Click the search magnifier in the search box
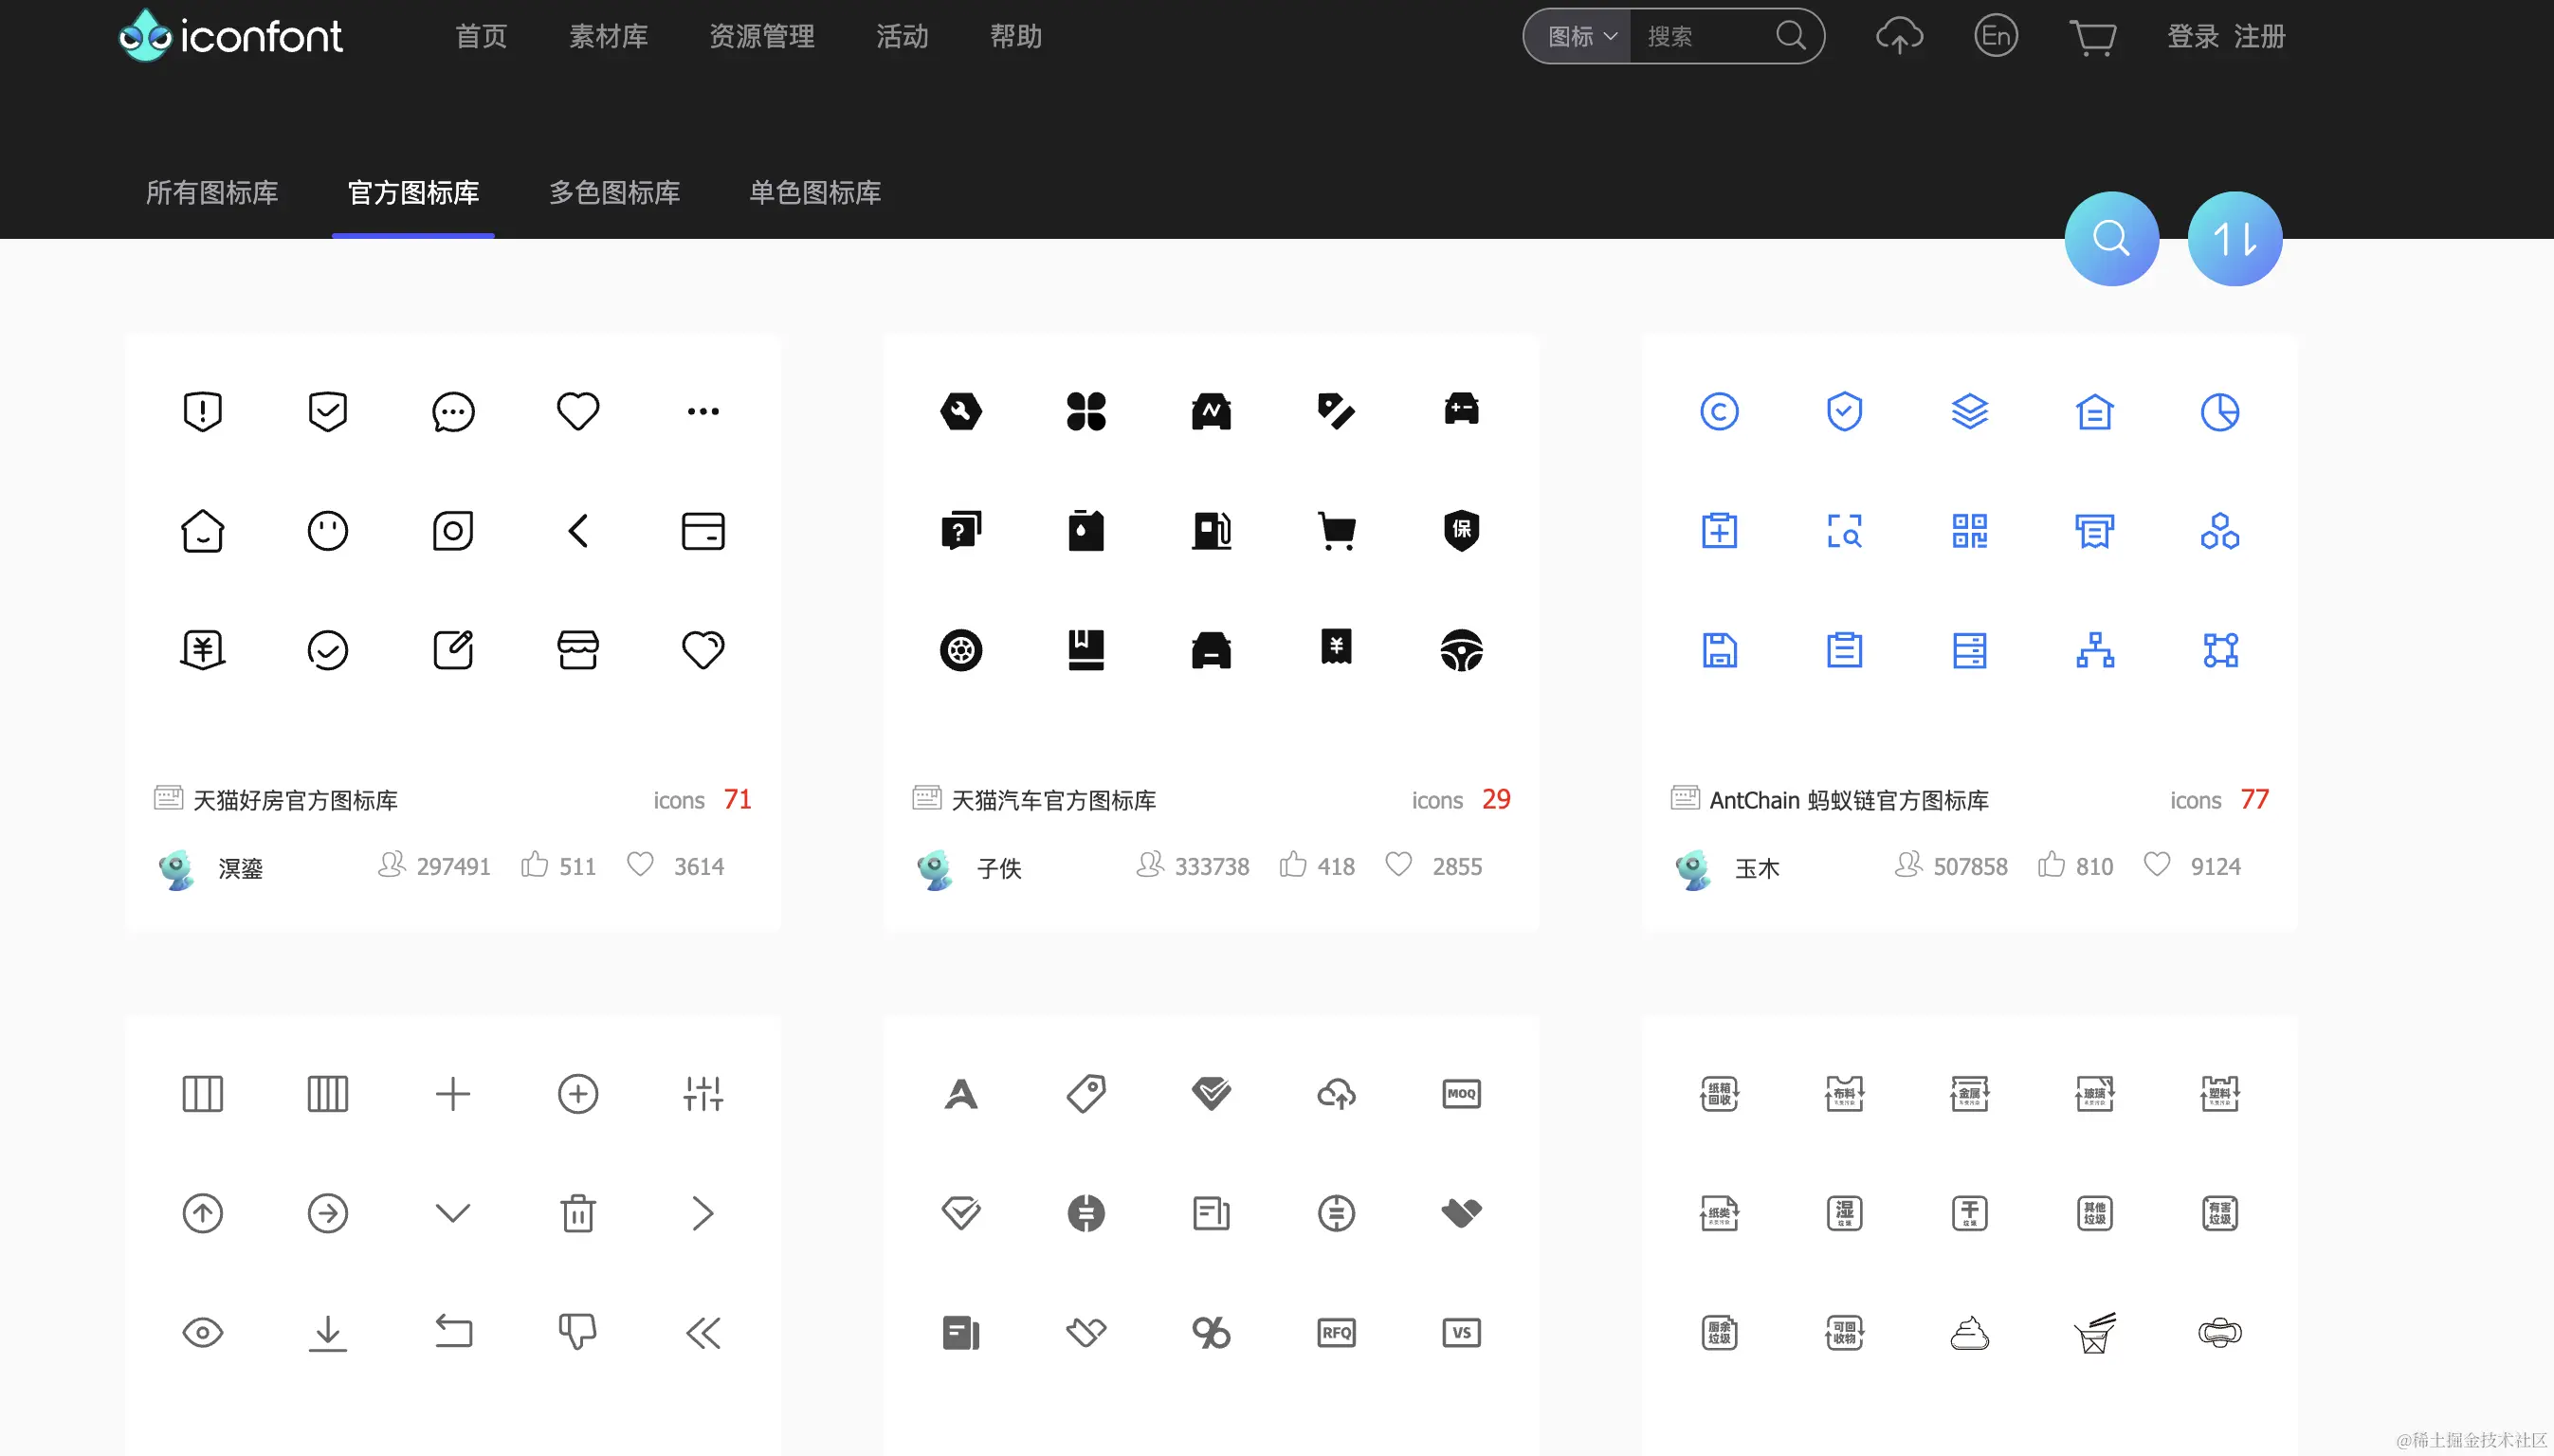Viewport: 2554px width, 1456px height. (1791, 36)
